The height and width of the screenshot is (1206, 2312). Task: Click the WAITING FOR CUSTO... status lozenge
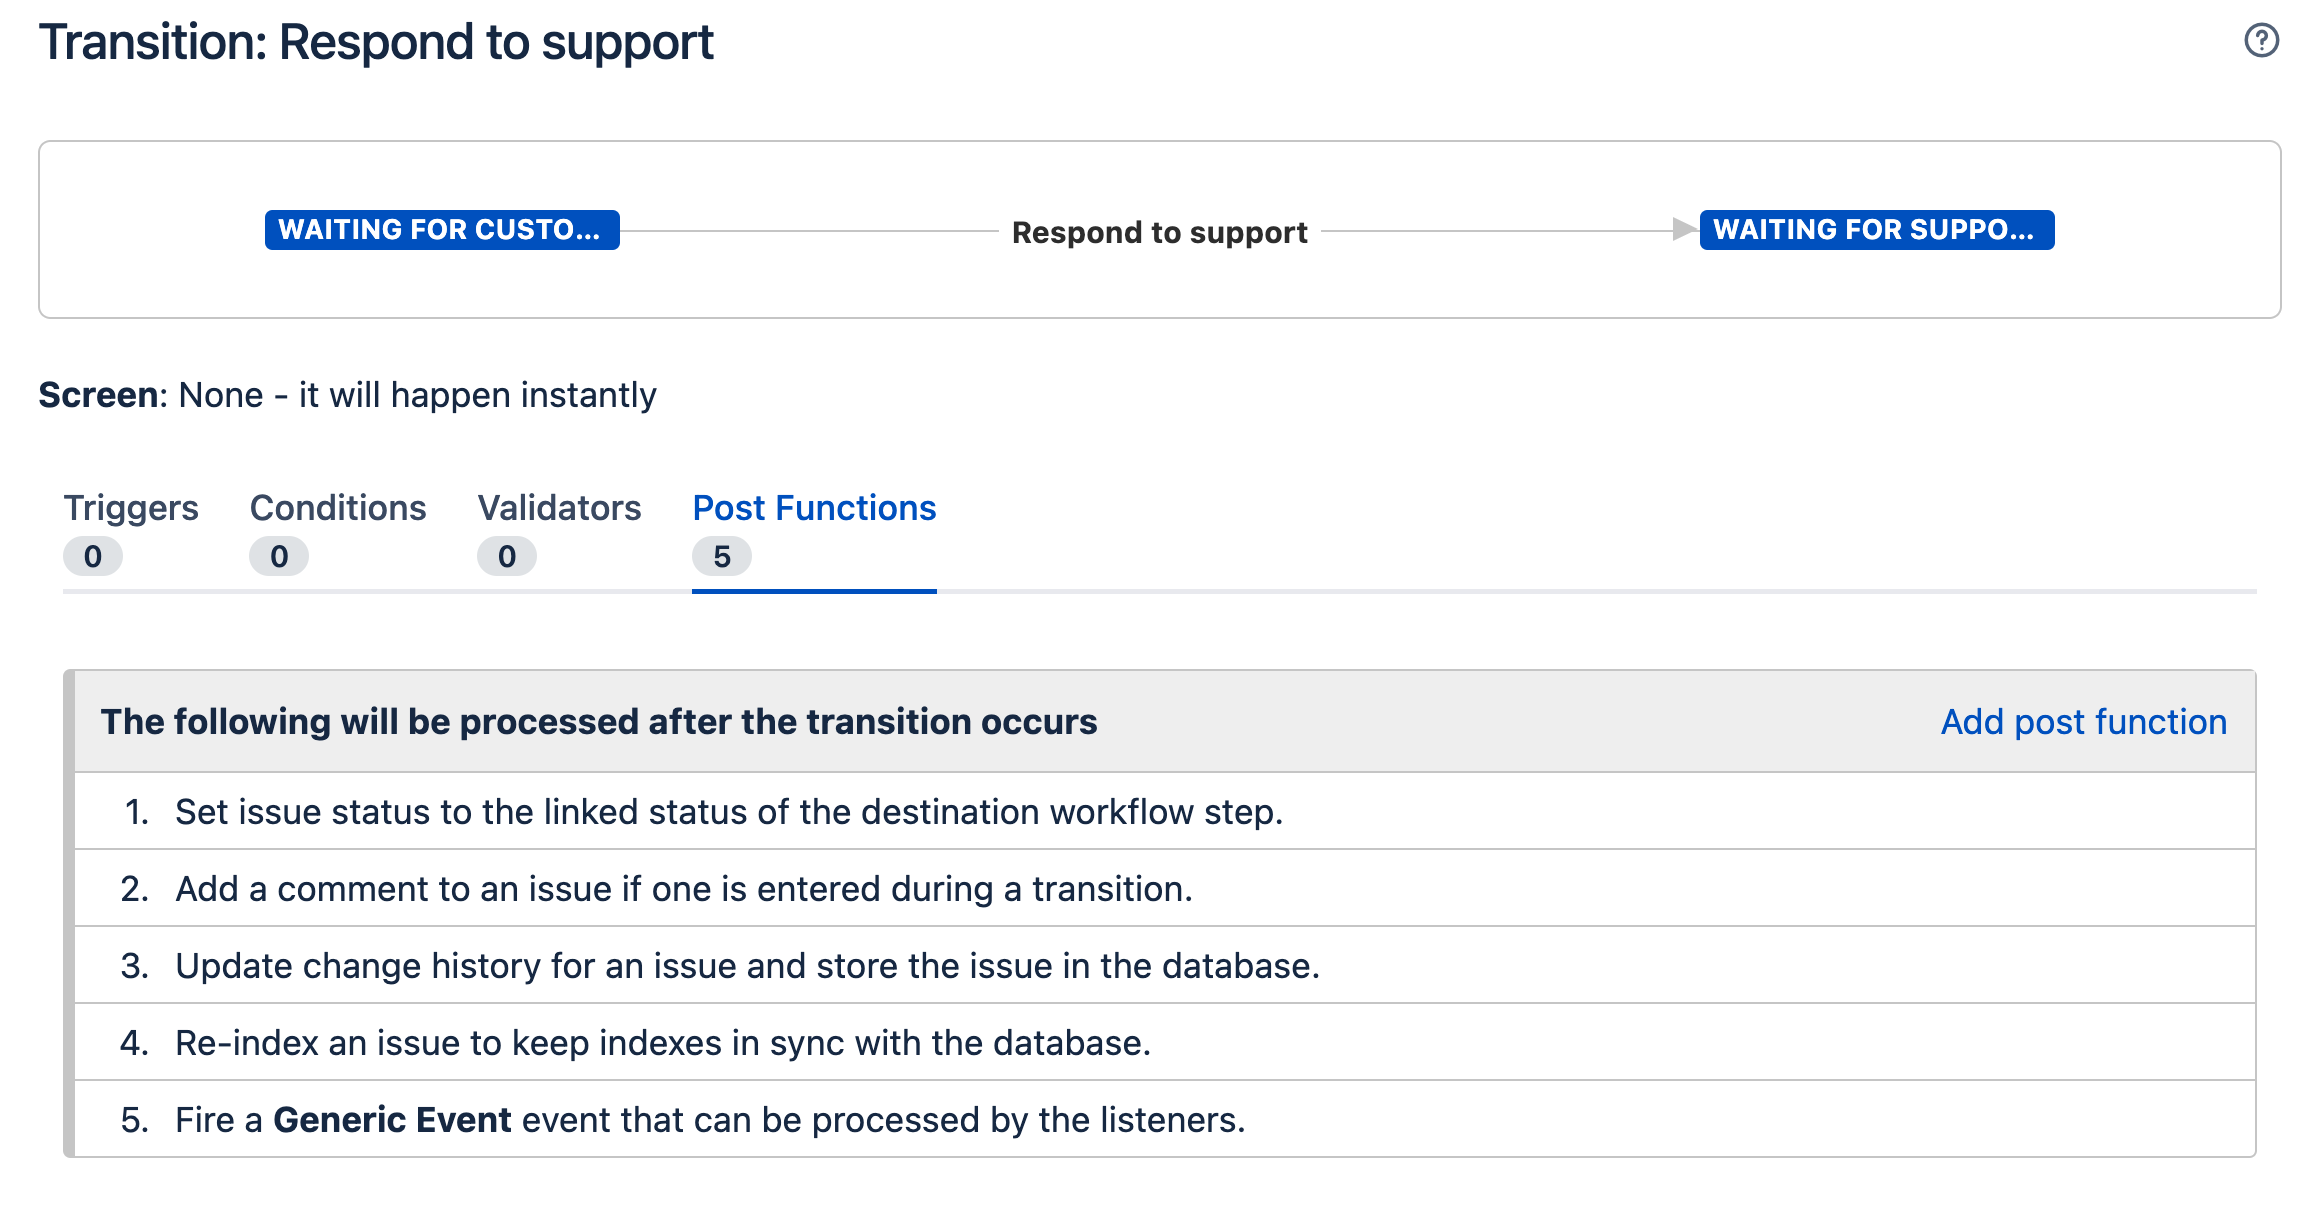[x=441, y=230]
